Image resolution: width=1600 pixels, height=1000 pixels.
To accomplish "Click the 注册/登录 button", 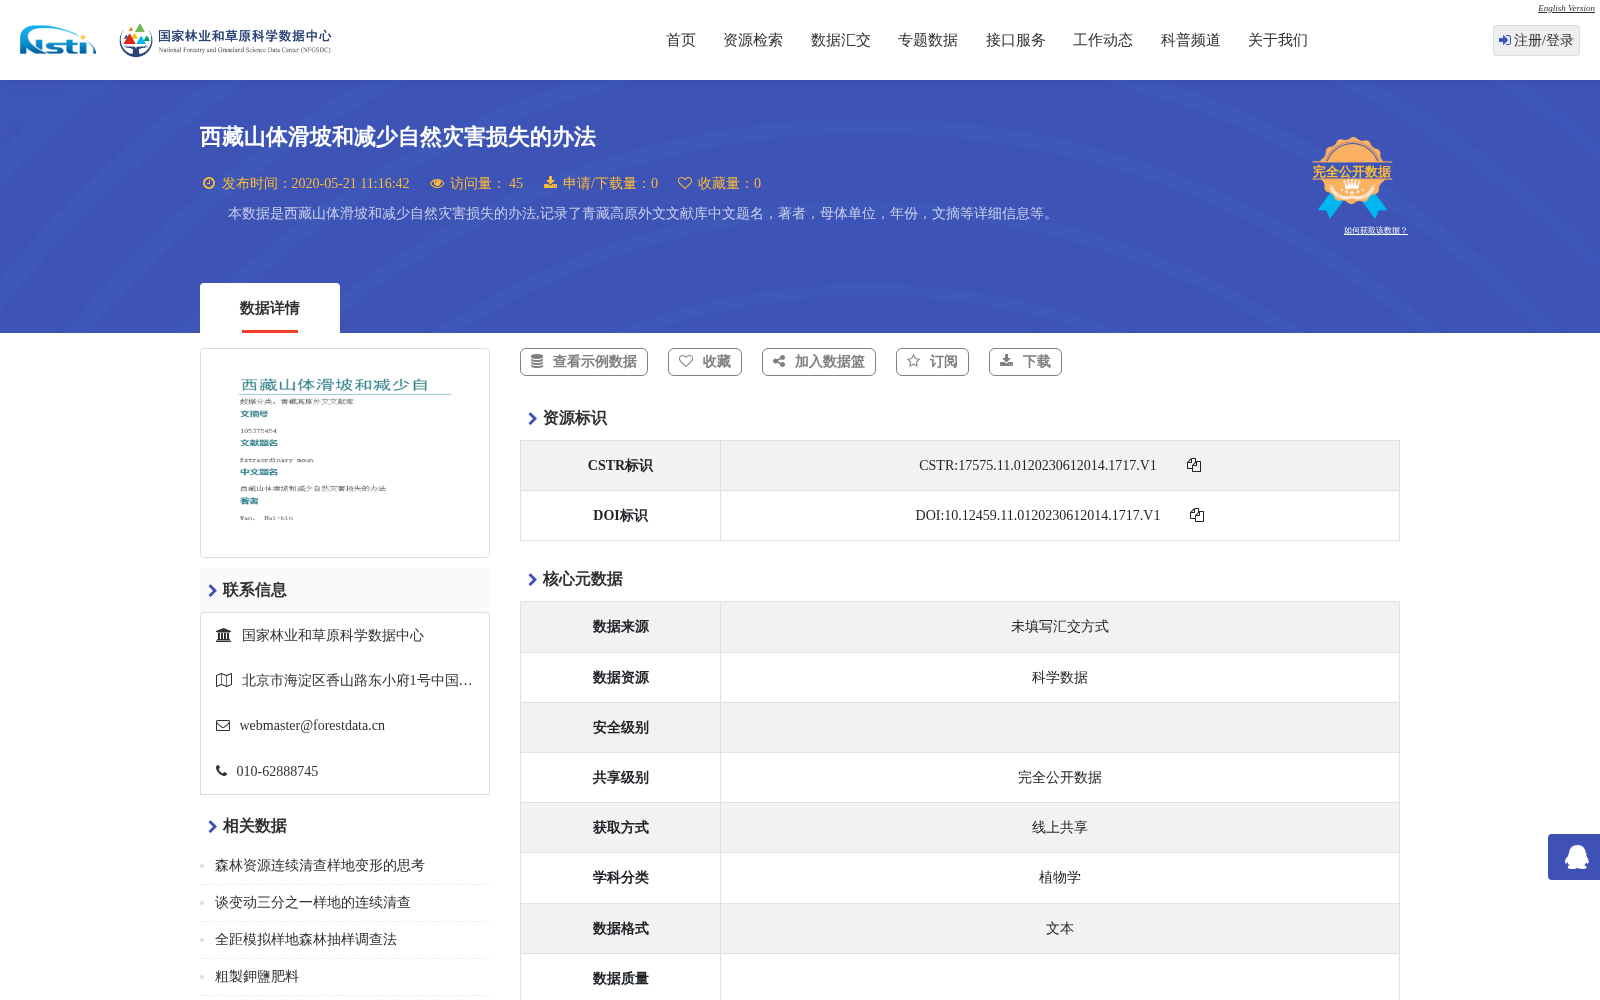I will [x=1536, y=40].
